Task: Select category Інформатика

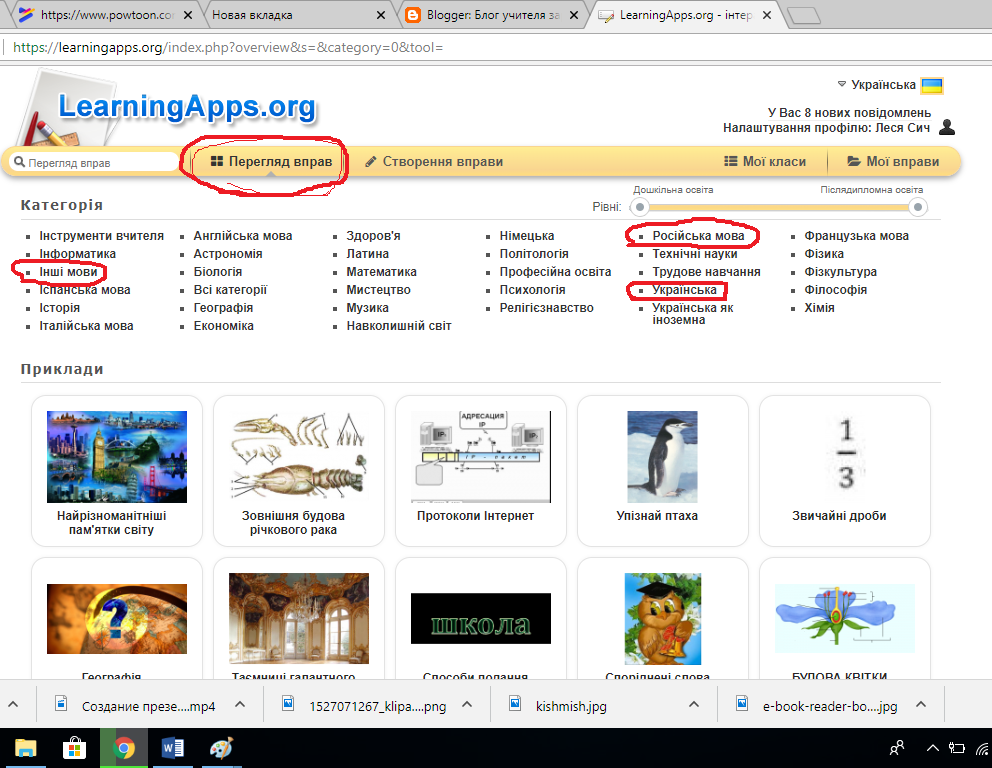Action: point(78,254)
